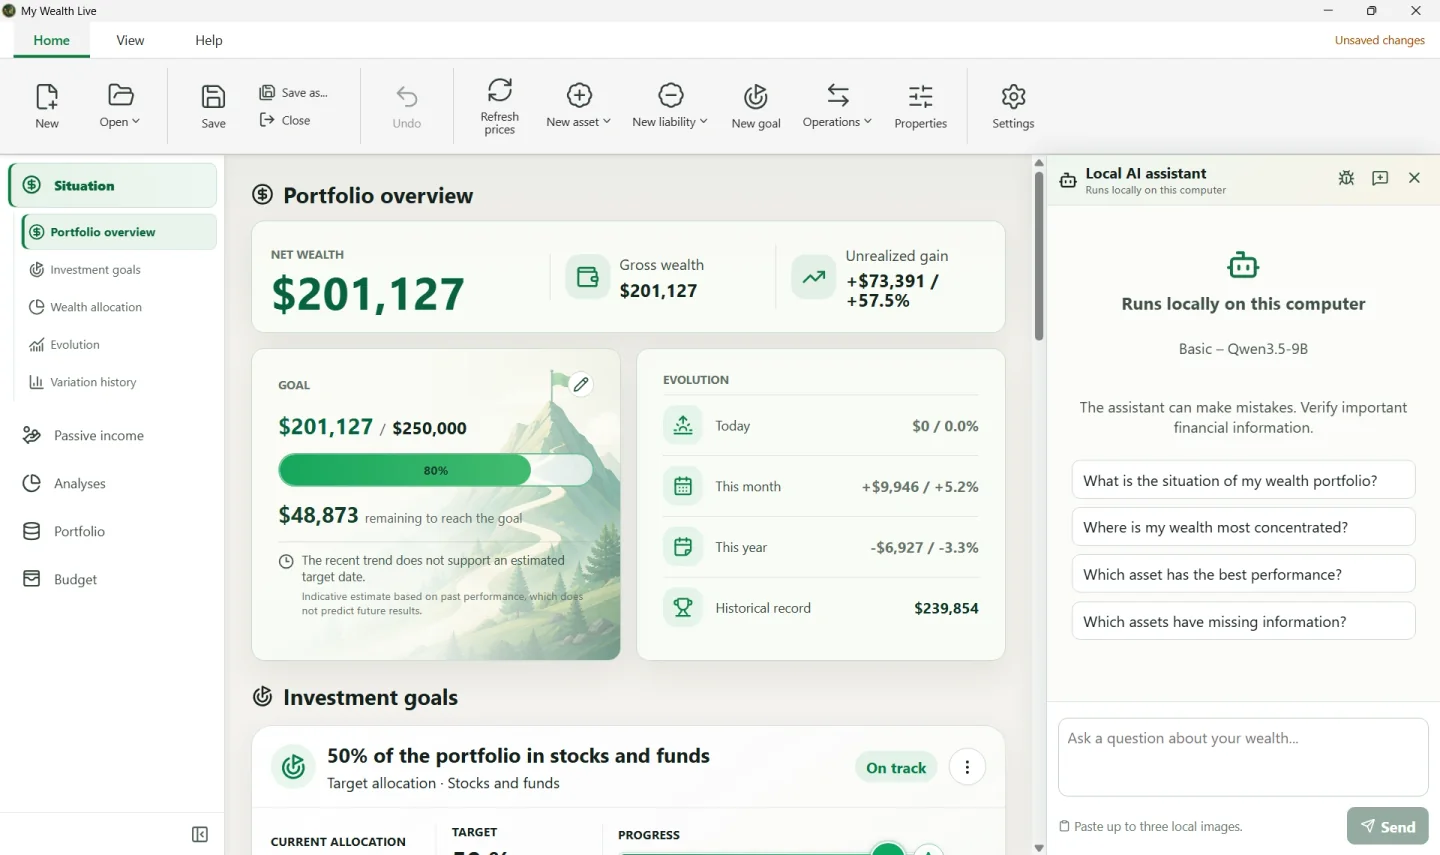The height and width of the screenshot is (855, 1440).
Task: Open the Help tab
Action: pyautogui.click(x=209, y=40)
